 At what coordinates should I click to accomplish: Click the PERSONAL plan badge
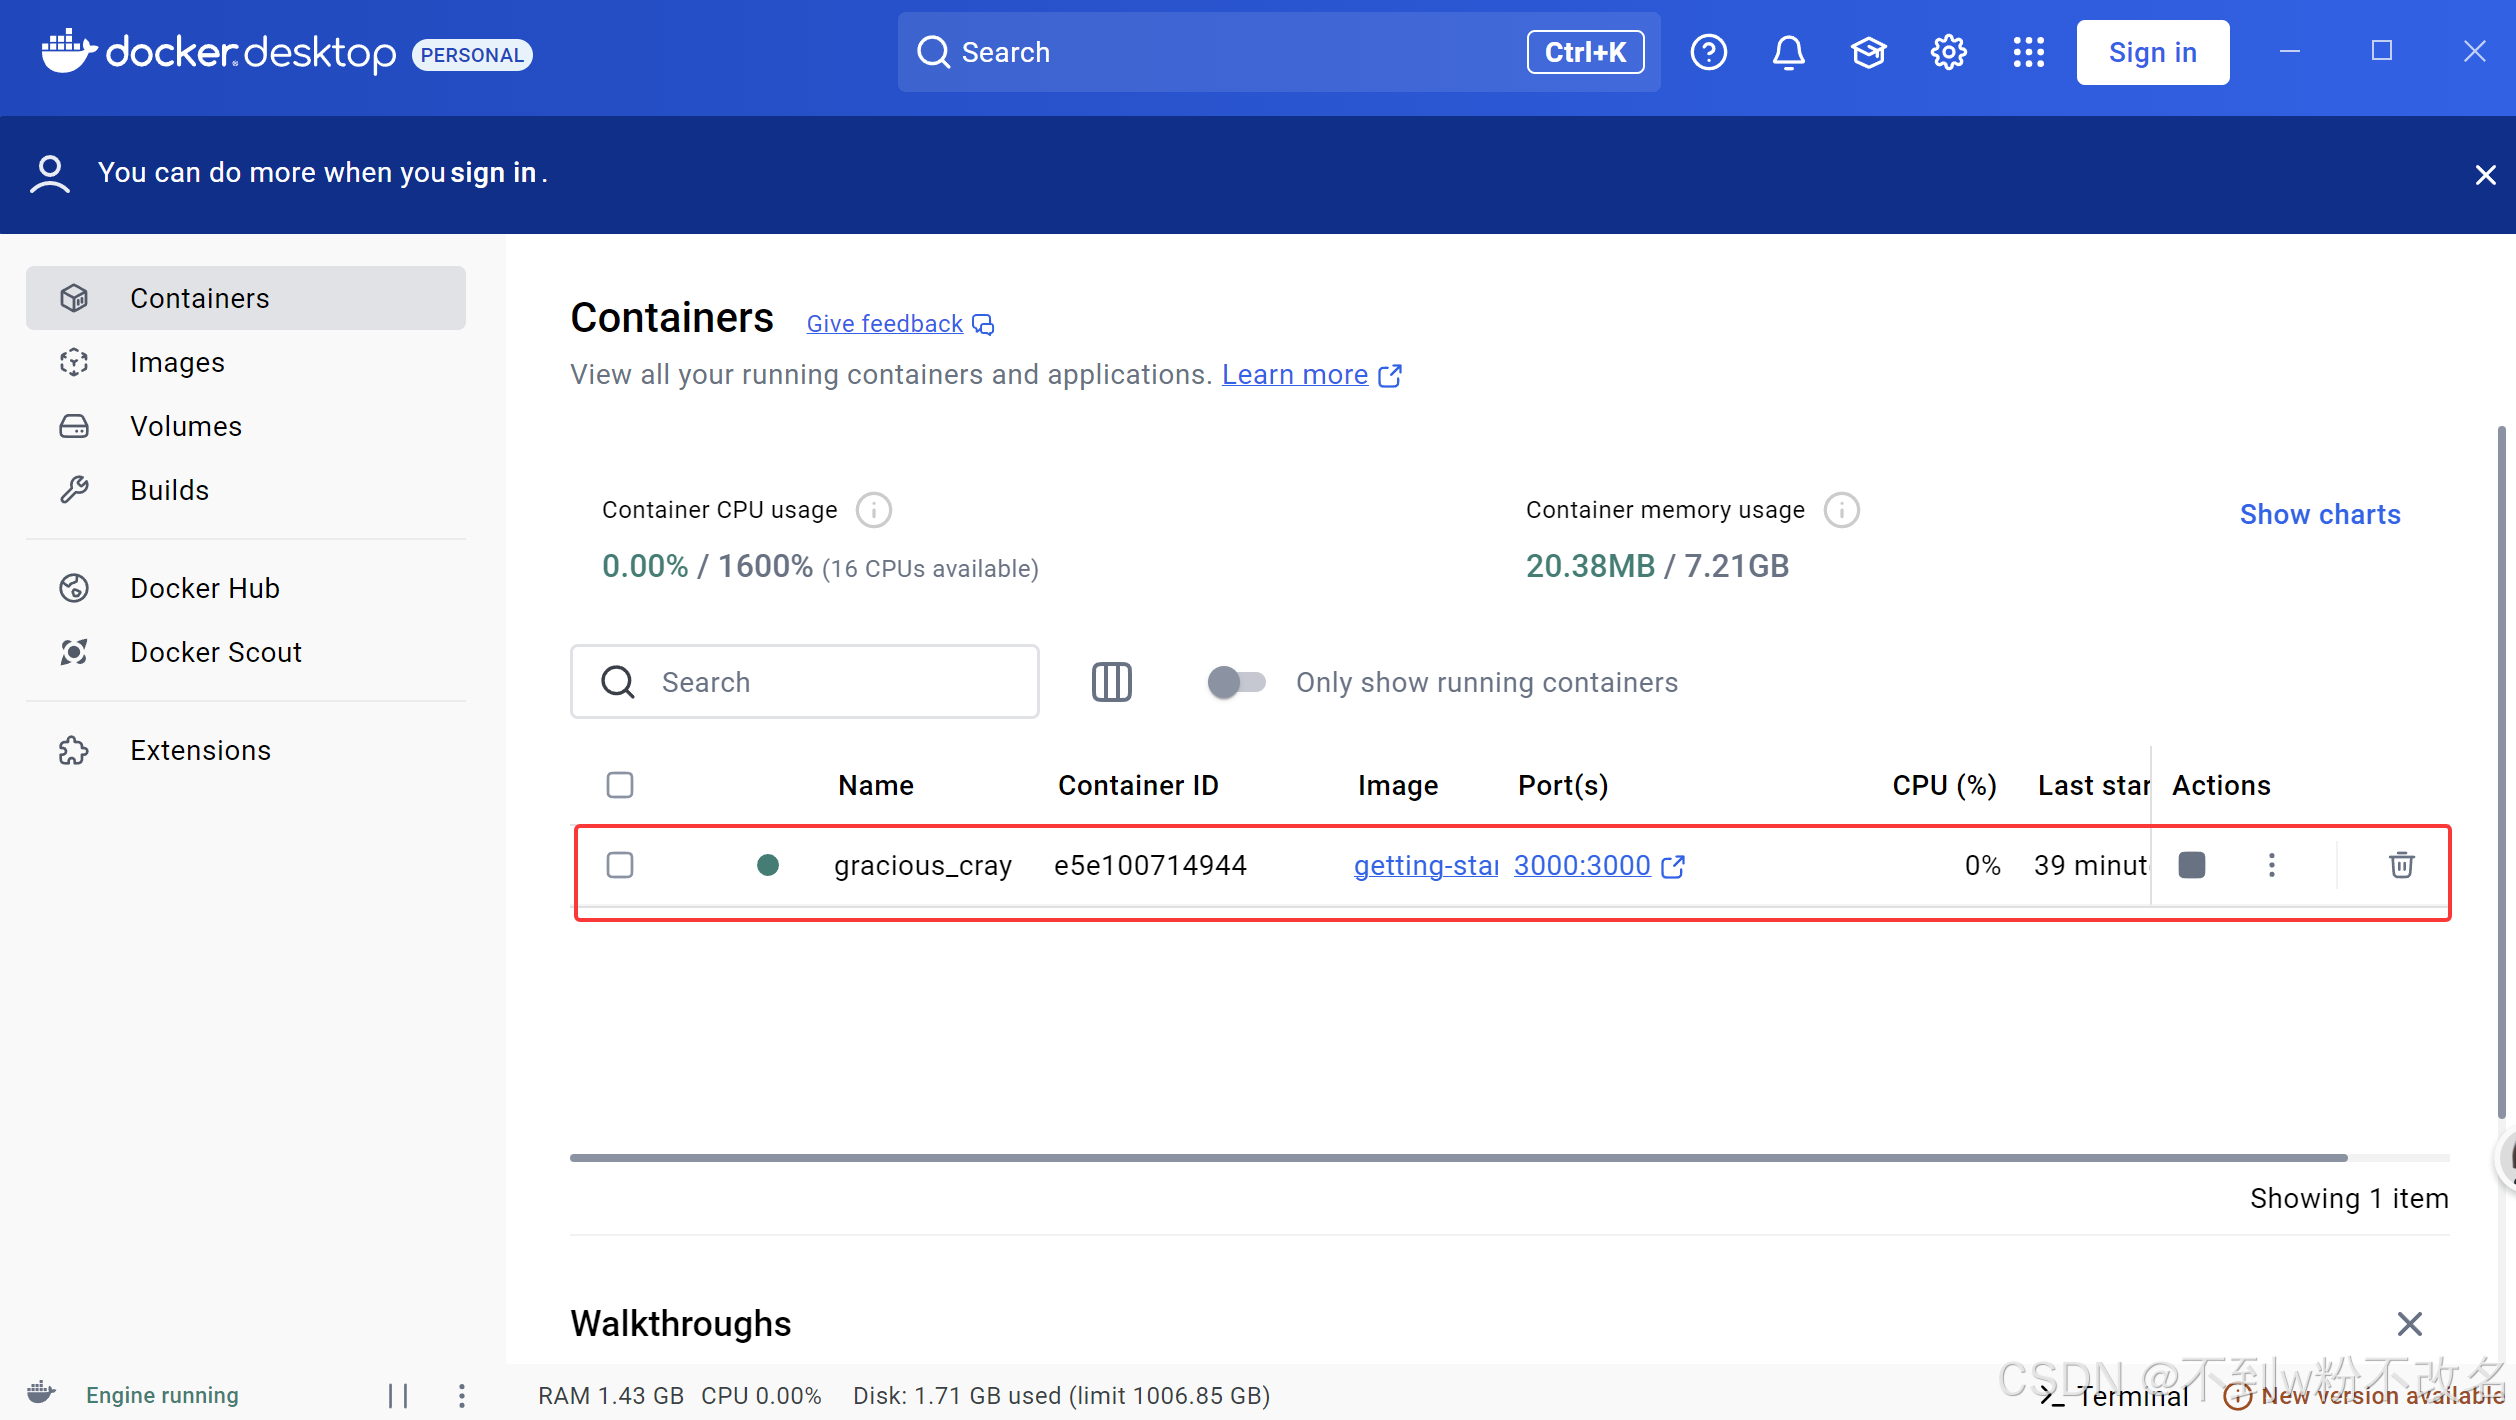tap(472, 54)
